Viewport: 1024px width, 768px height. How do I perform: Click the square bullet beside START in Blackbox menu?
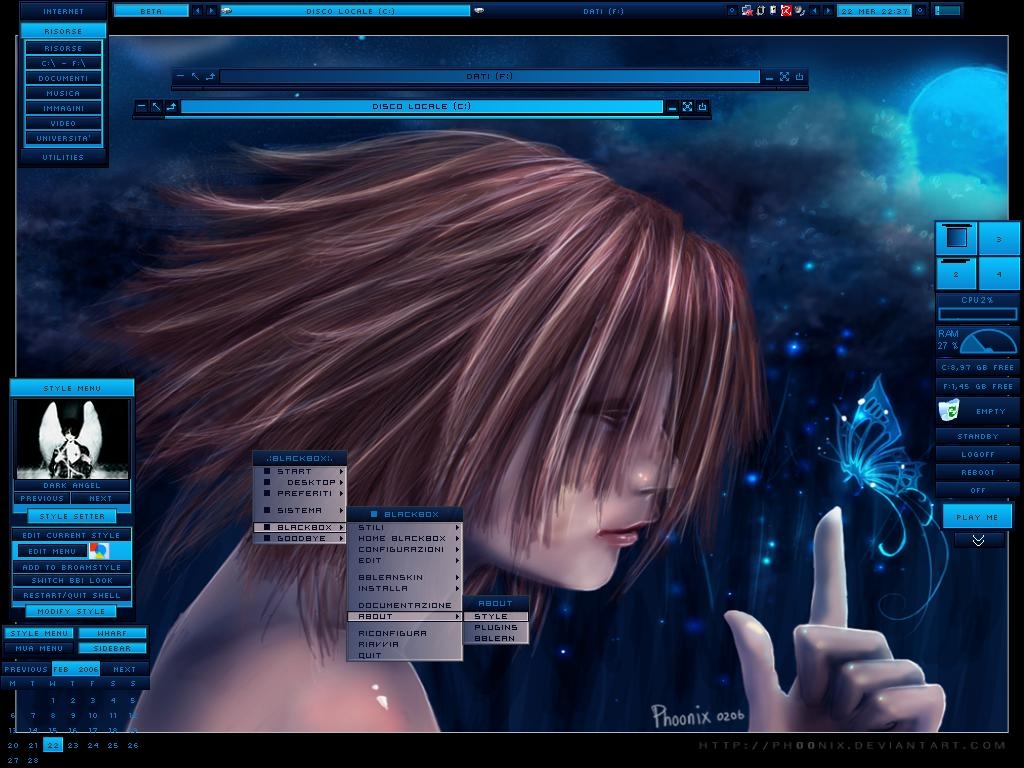[x=266, y=471]
